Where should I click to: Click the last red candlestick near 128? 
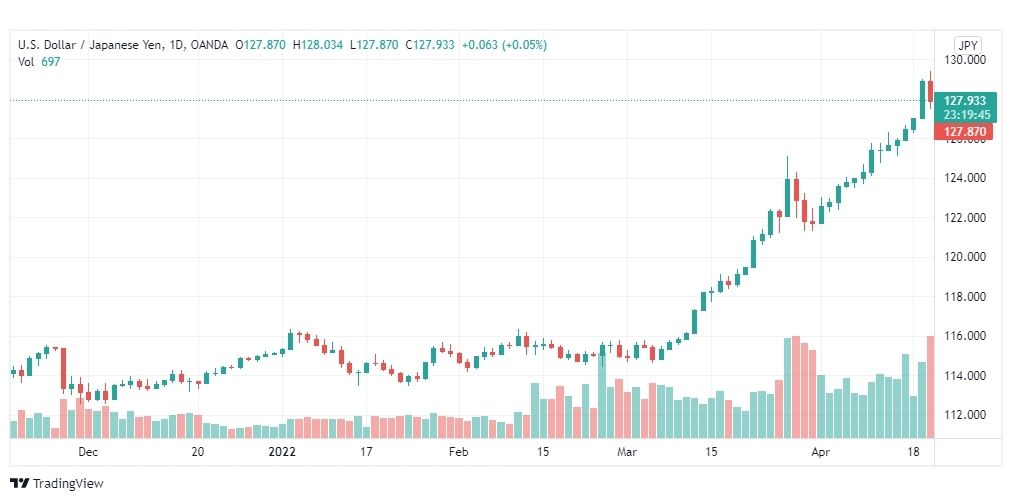pyautogui.click(x=930, y=89)
